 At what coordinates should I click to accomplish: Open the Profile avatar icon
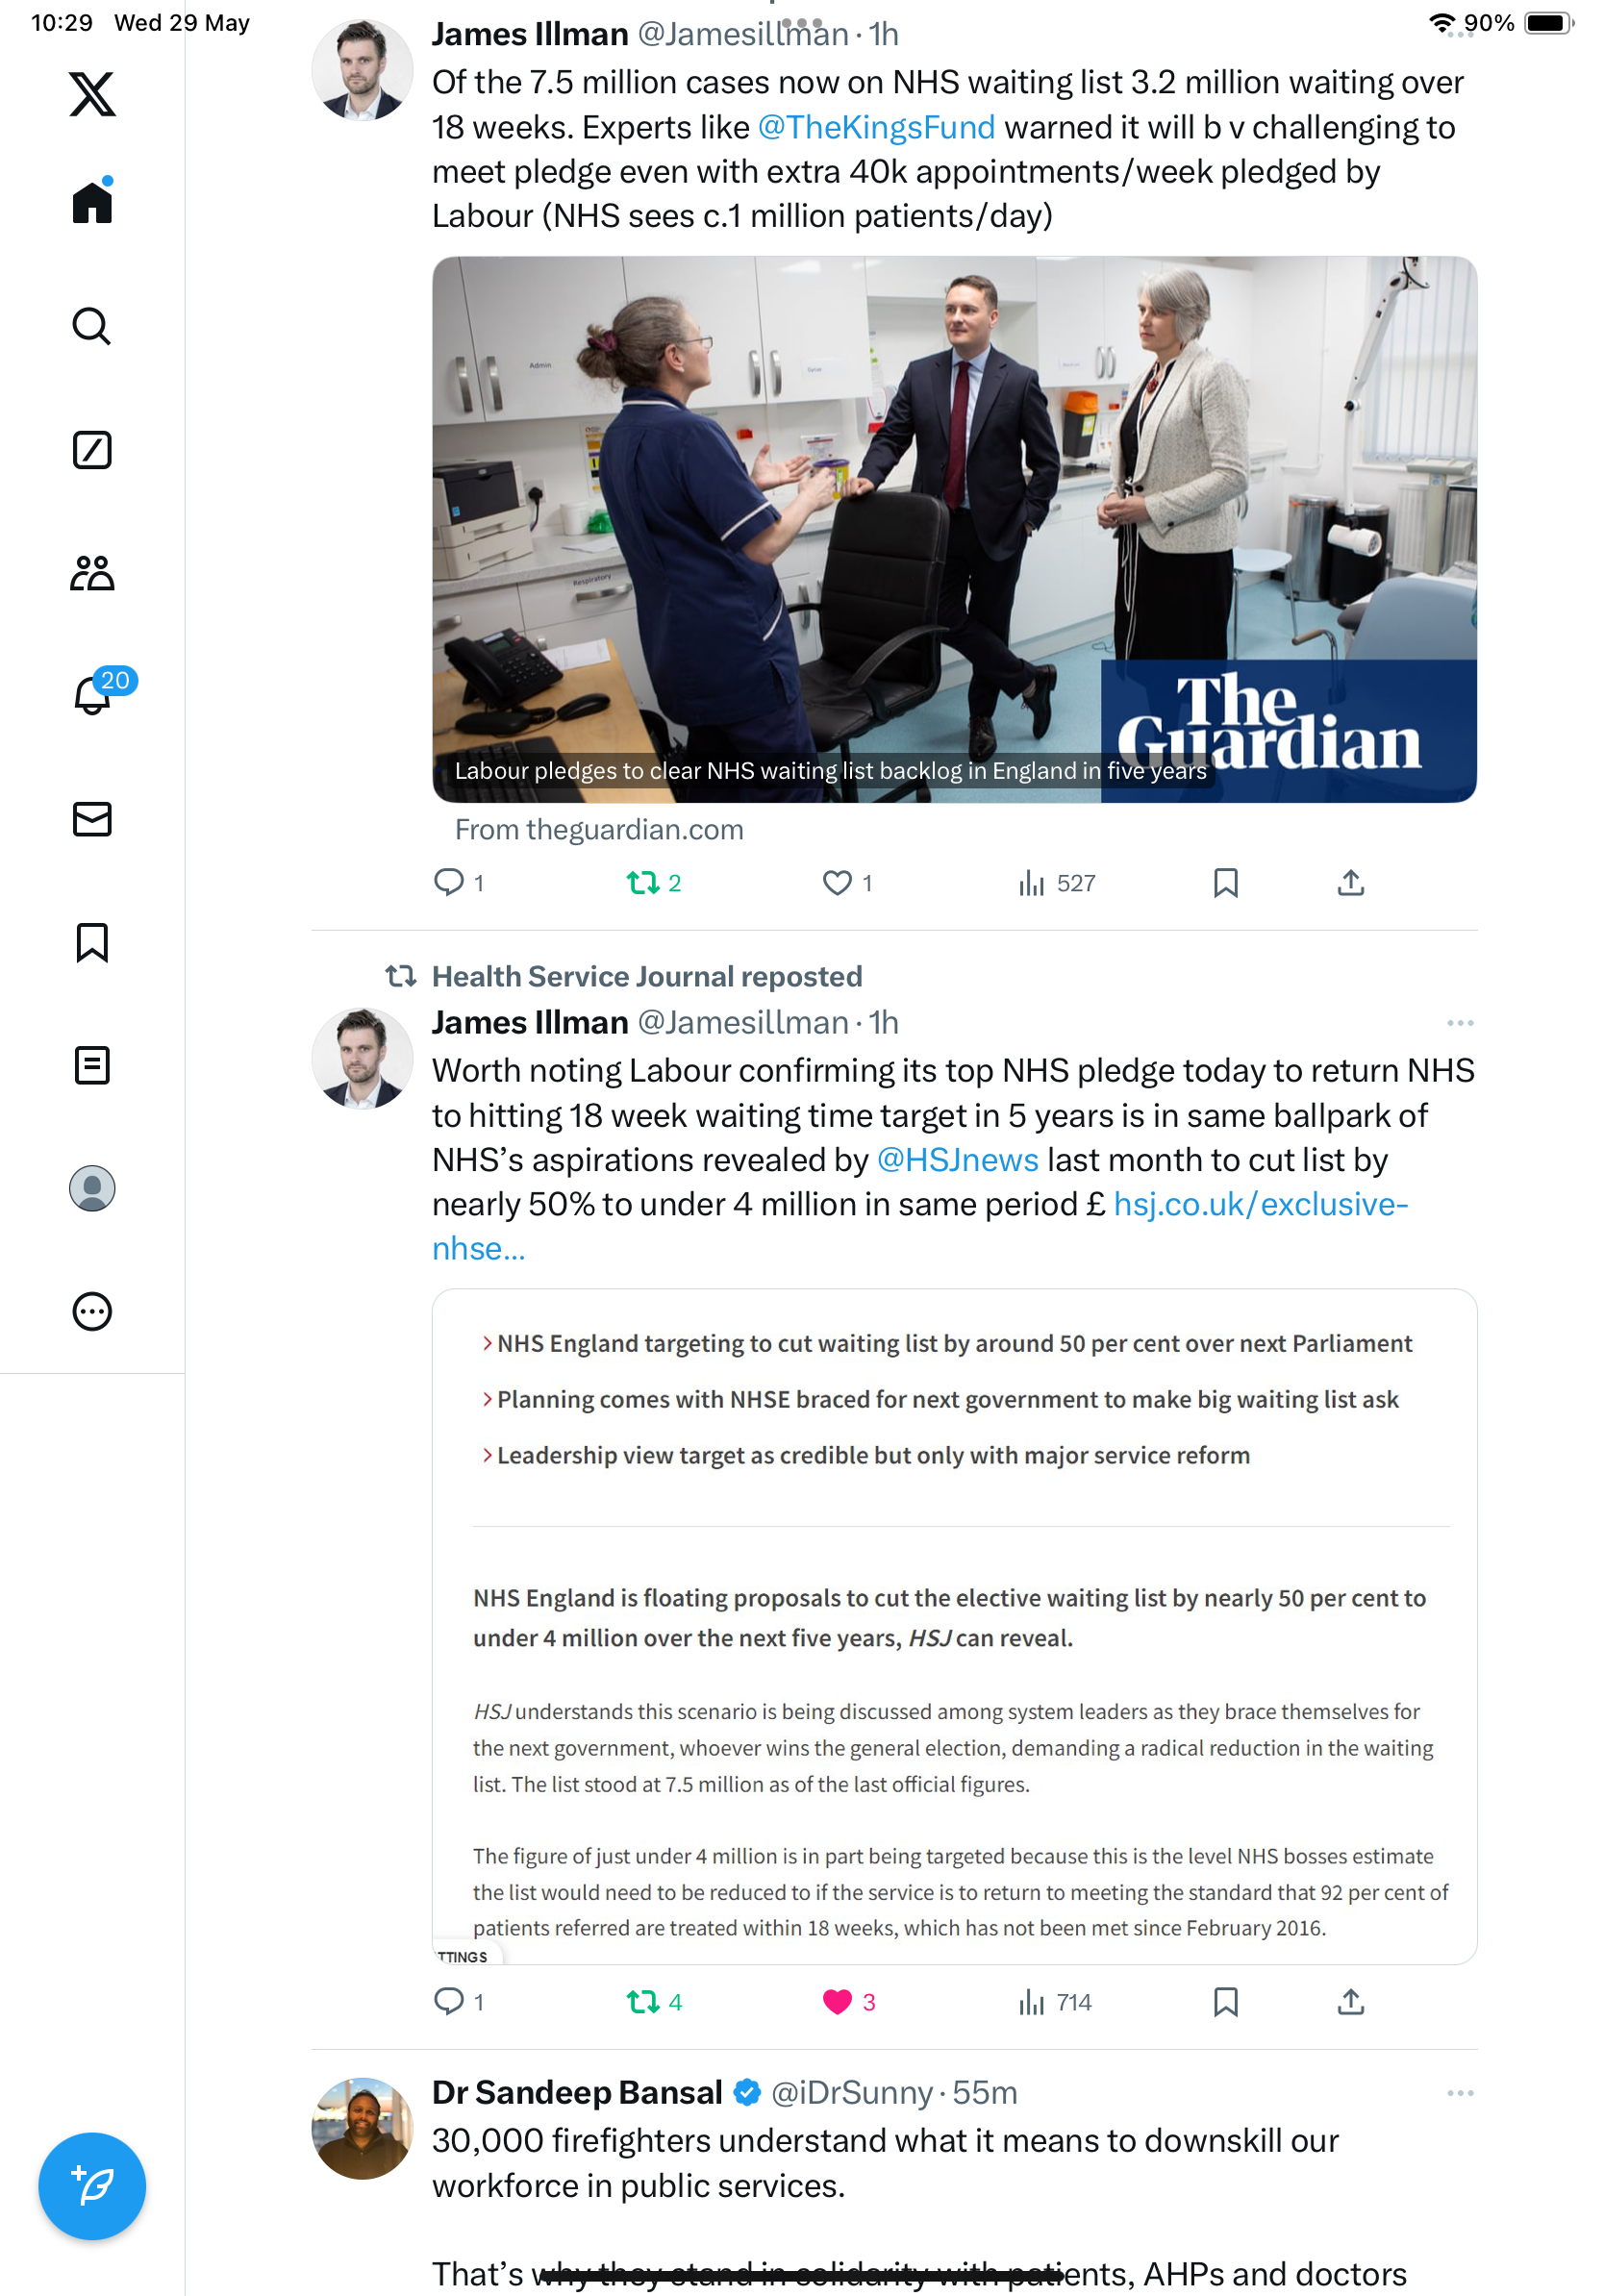[x=92, y=1188]
